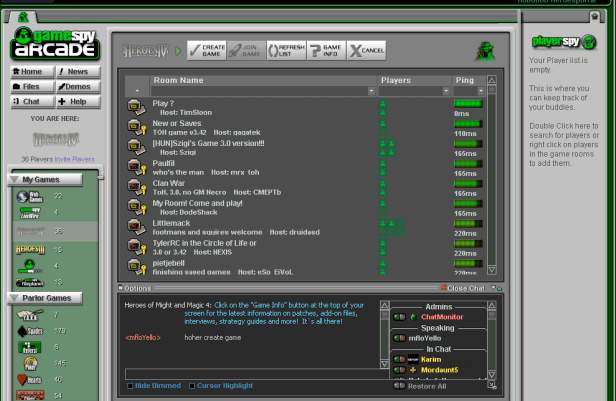Open the Hearts parlor game

(29, 380)
